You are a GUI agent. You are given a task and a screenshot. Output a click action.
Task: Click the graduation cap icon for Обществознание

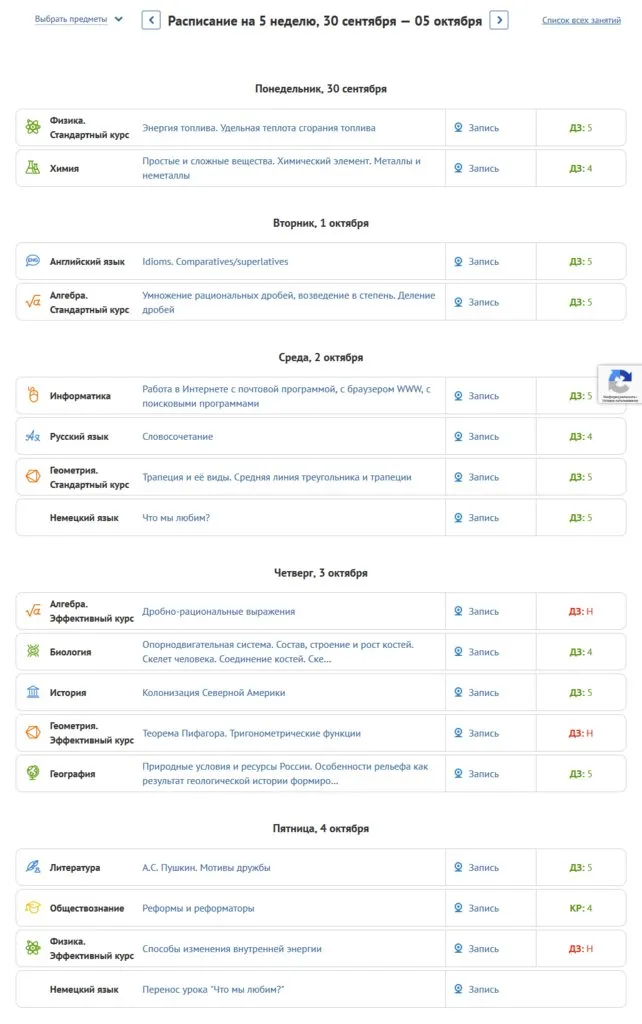[33, 908]
